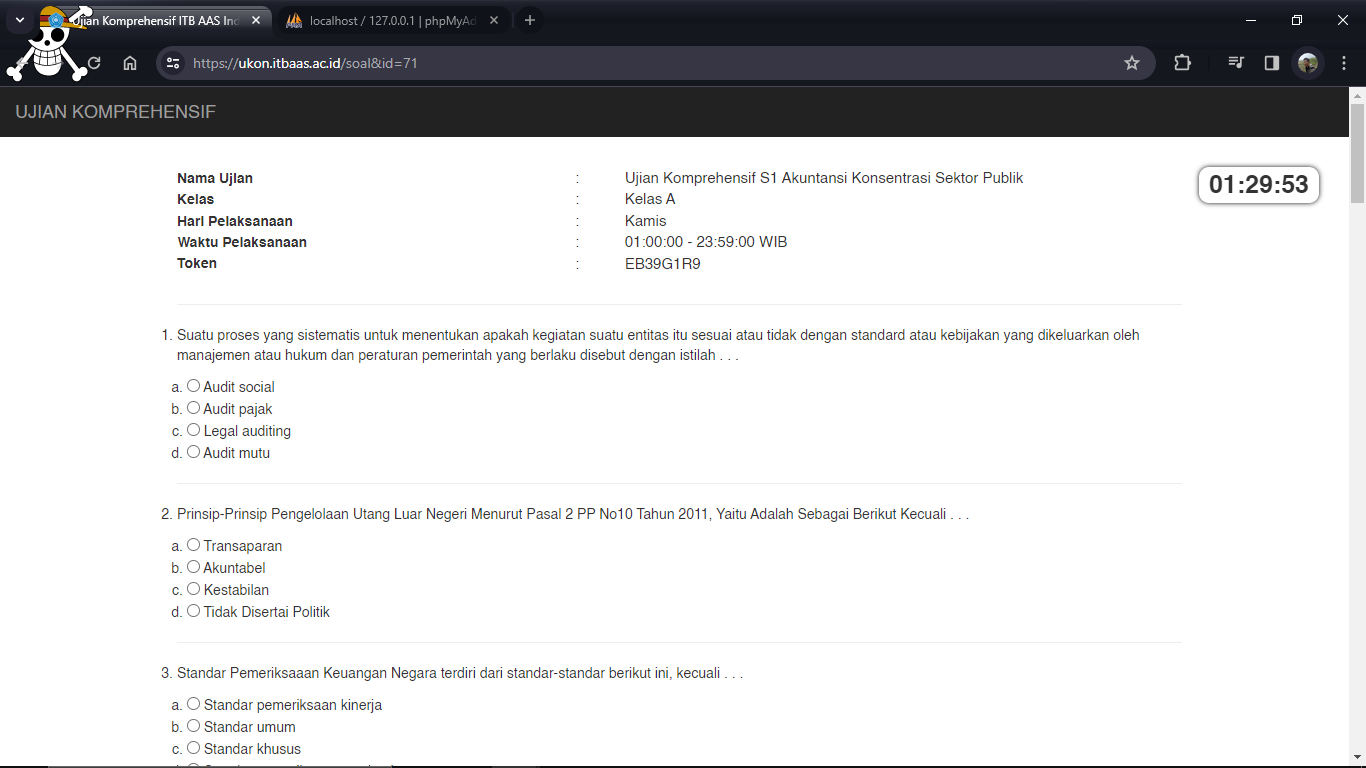Switch to the localhost phpMyAdmin tab
This screenshot has height=768, width=1366.
point(393,20)
